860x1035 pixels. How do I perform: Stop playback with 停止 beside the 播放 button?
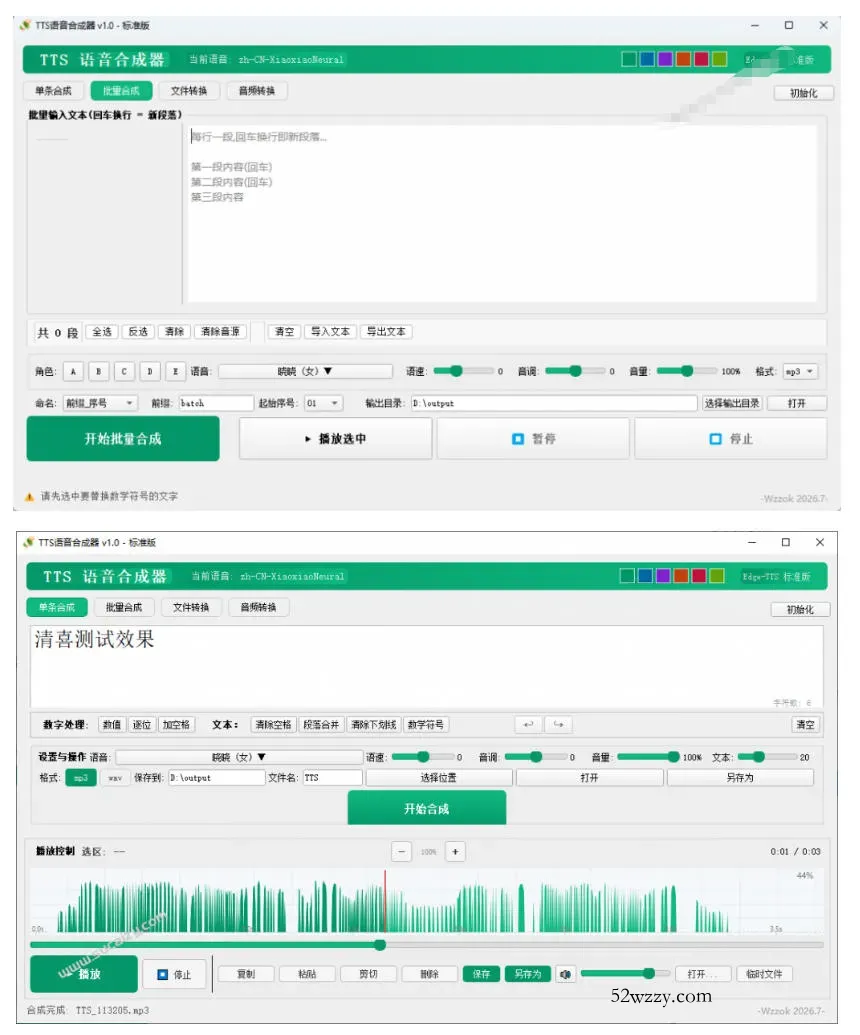175,974
